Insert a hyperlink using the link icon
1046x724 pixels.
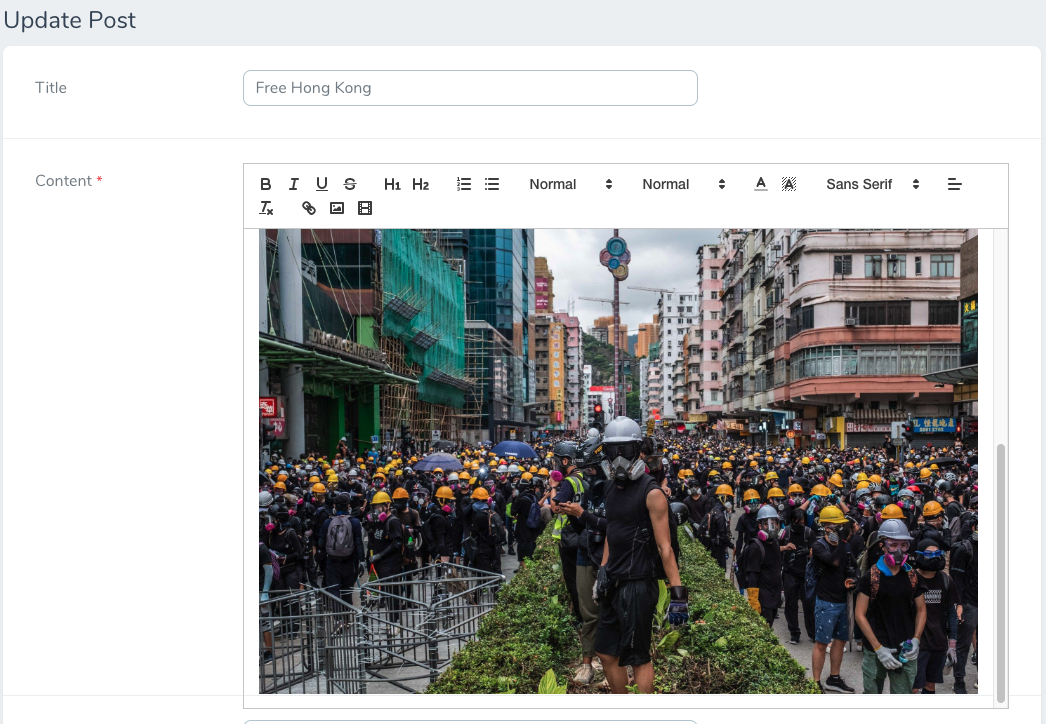(308, 208)
